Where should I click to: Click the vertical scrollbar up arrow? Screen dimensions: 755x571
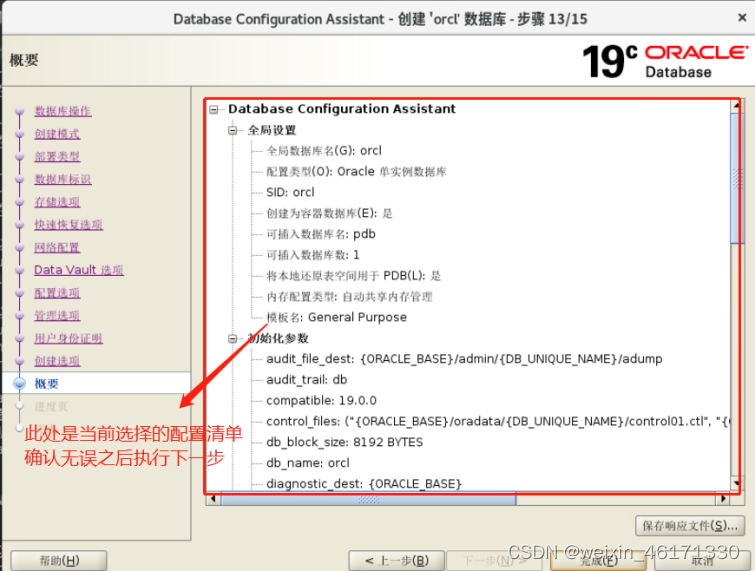tap(736, 104)
